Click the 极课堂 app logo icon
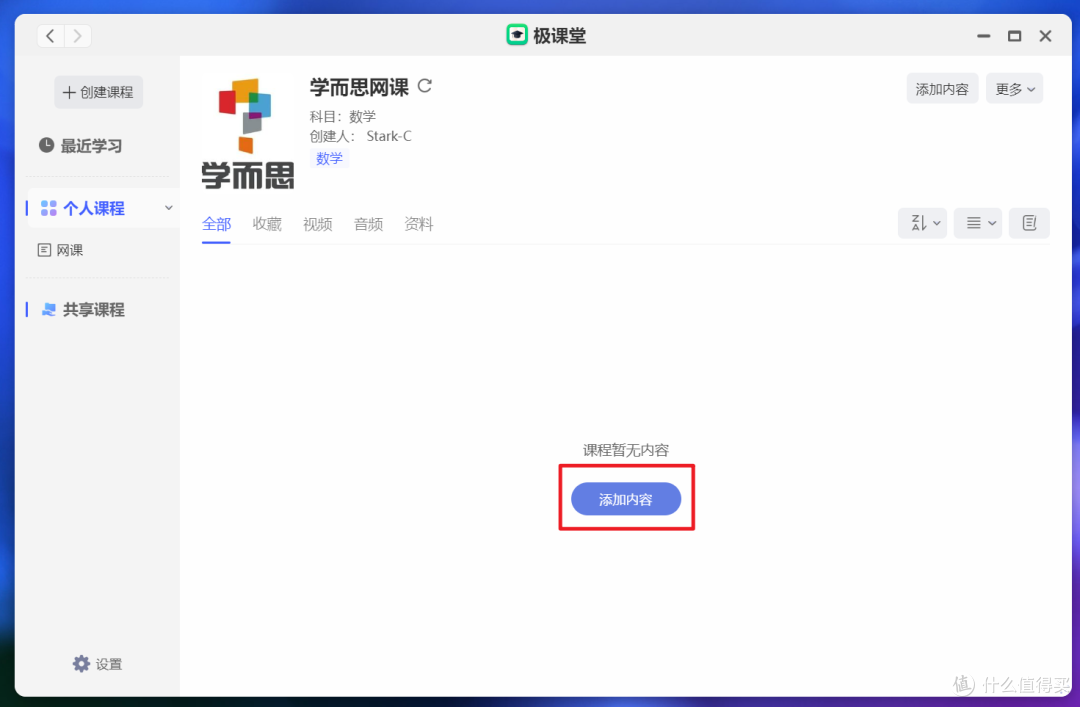 517,35
